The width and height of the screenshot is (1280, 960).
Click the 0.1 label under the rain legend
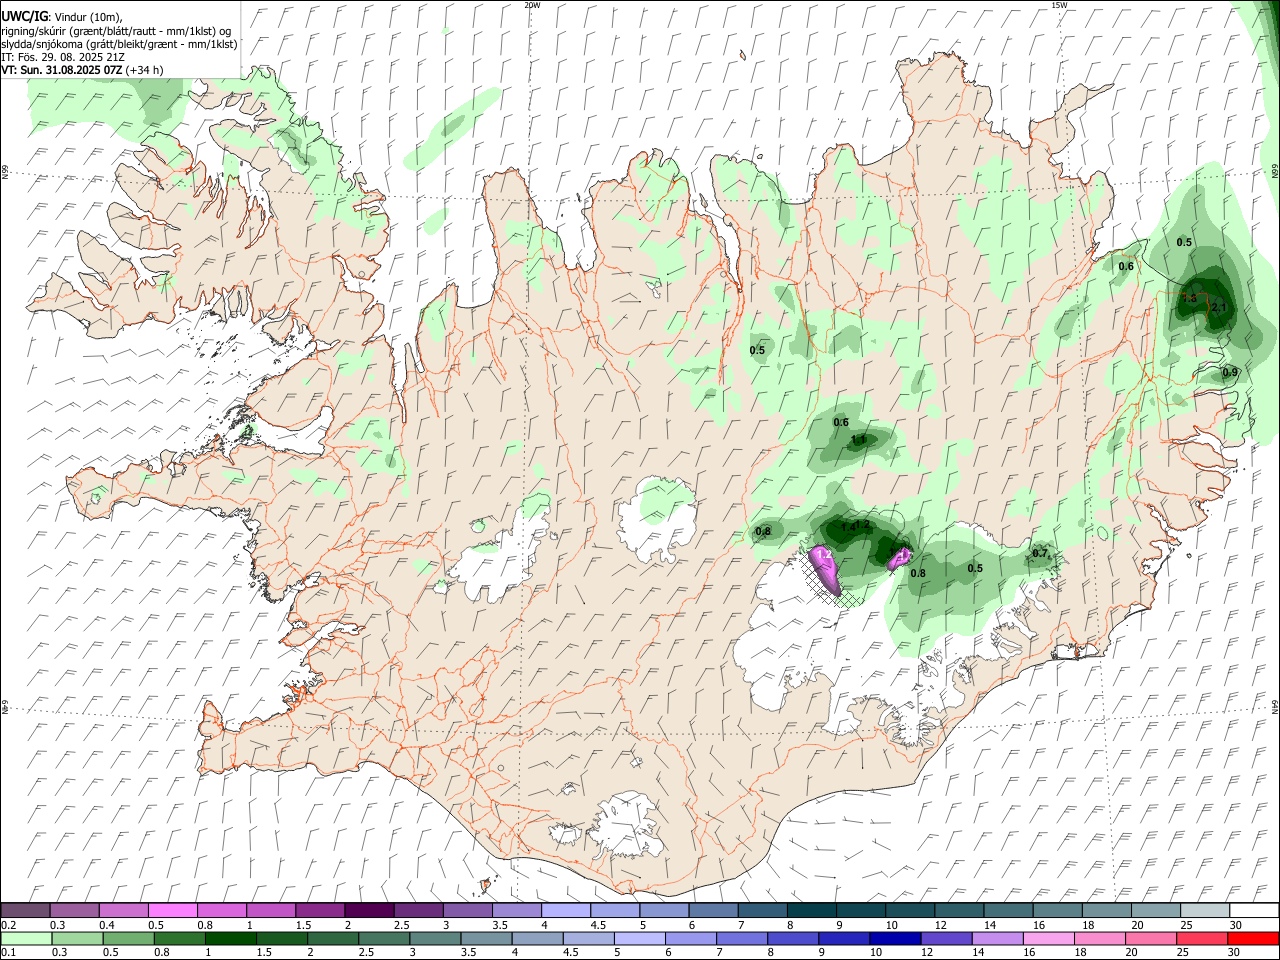[x=8, y=953]
